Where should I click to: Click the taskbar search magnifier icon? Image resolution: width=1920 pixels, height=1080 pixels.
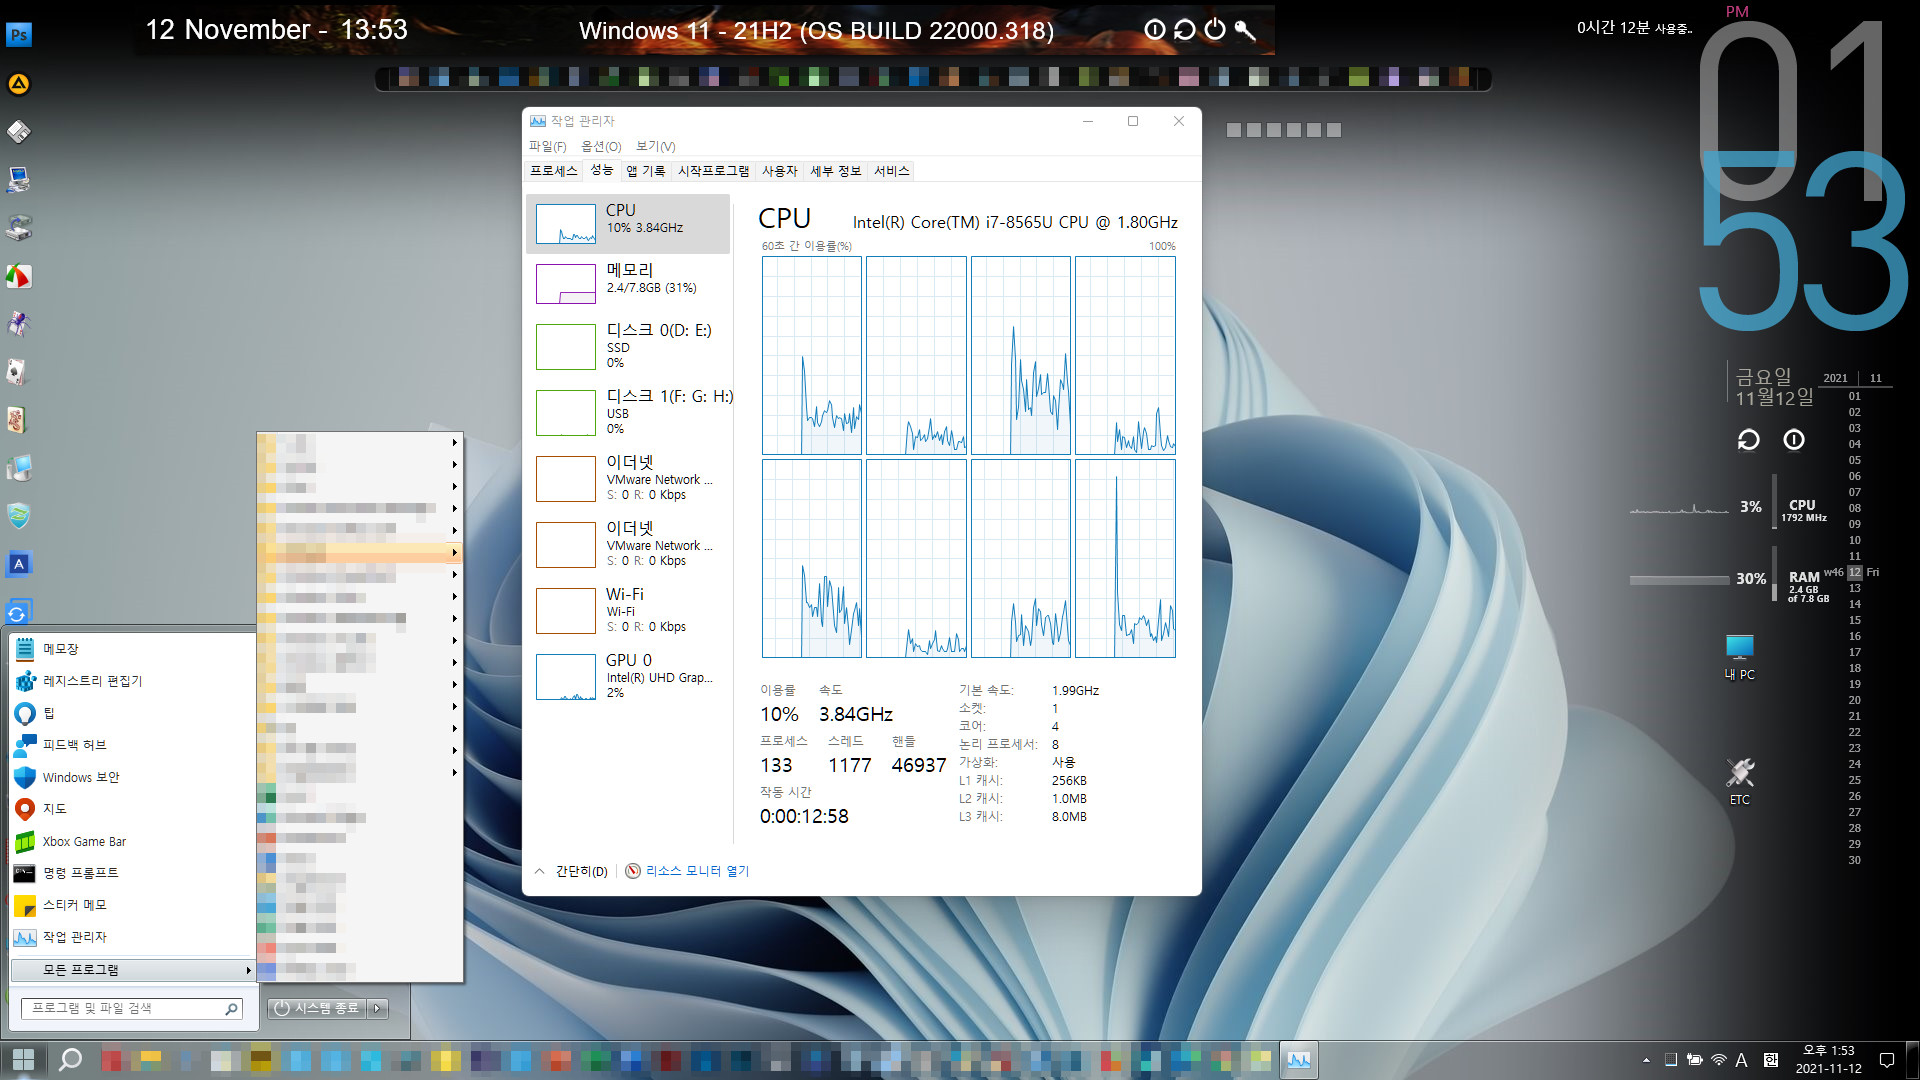(70, 1060)
